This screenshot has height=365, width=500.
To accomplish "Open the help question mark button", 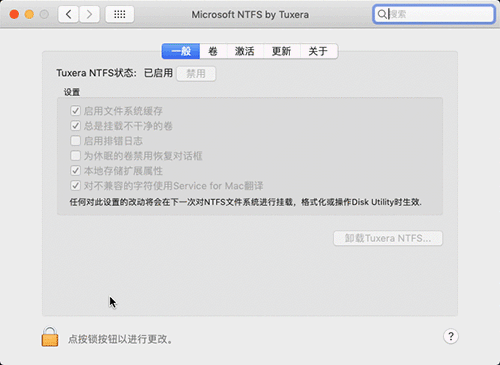I will point(451,336).
